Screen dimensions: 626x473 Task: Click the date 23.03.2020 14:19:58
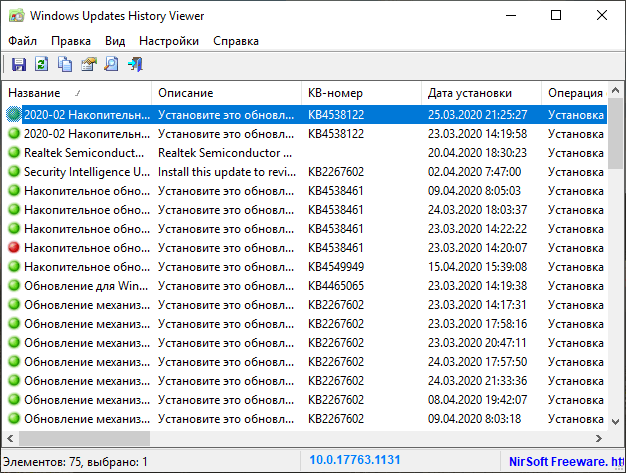coord(477,134)
